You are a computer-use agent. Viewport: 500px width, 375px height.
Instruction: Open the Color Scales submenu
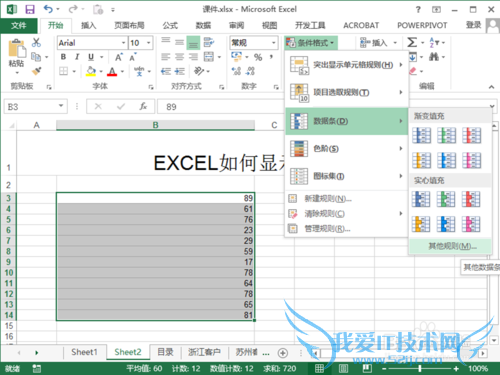point(346,149)
